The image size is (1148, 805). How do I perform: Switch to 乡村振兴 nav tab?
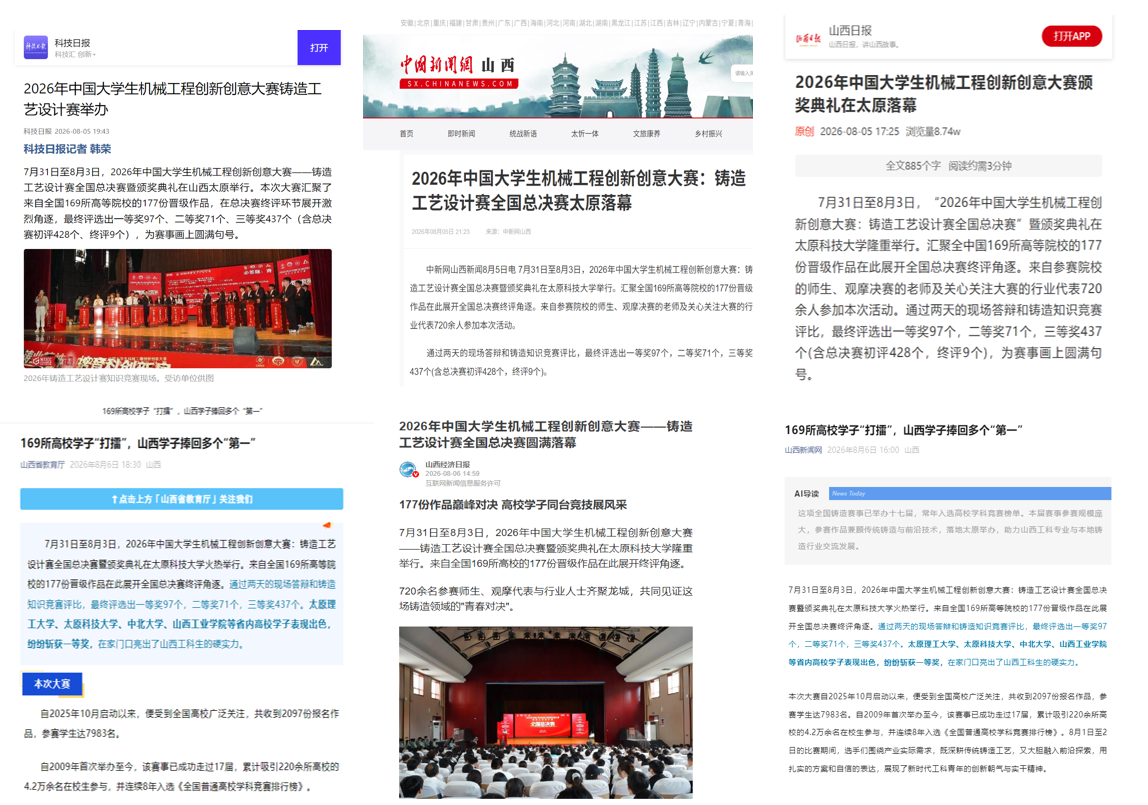708,134
